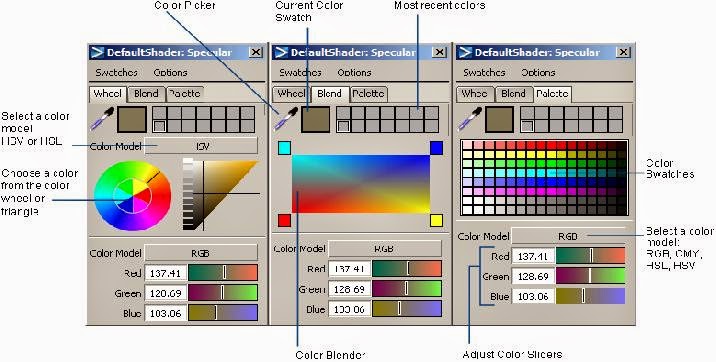This screenshot has height=362, width=716.
Task: Click the Red slider in the Palette panel
Action: [590, 256]
